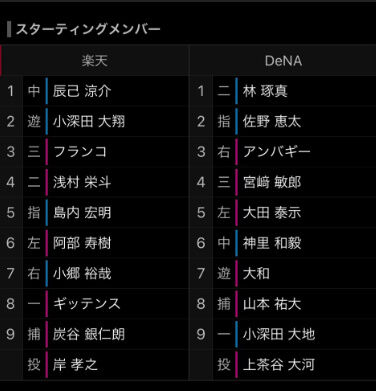
Task: Select the 楽天 team column header
Action: click(x=95, y=61)
